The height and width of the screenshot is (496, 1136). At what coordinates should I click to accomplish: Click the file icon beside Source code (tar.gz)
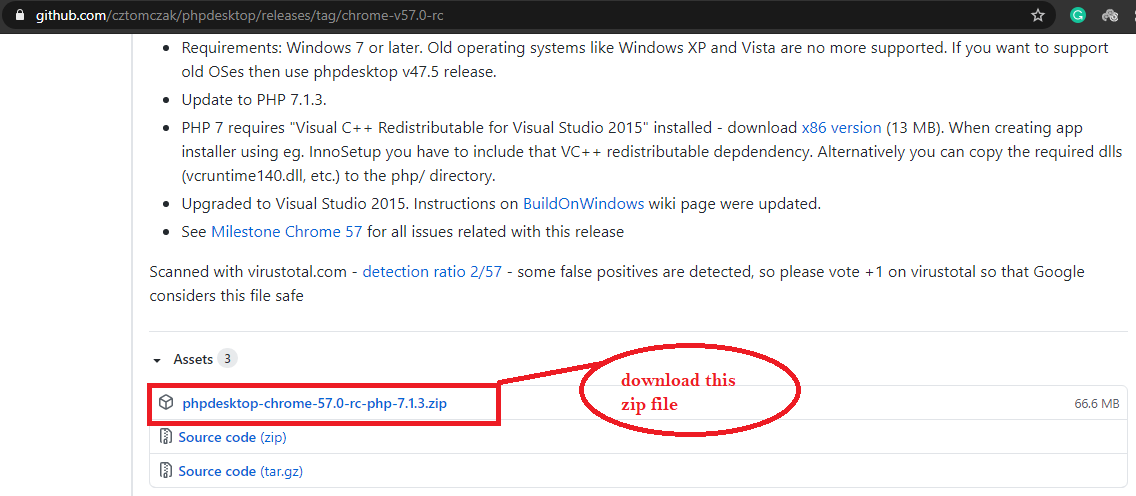(x=166, y=471)
